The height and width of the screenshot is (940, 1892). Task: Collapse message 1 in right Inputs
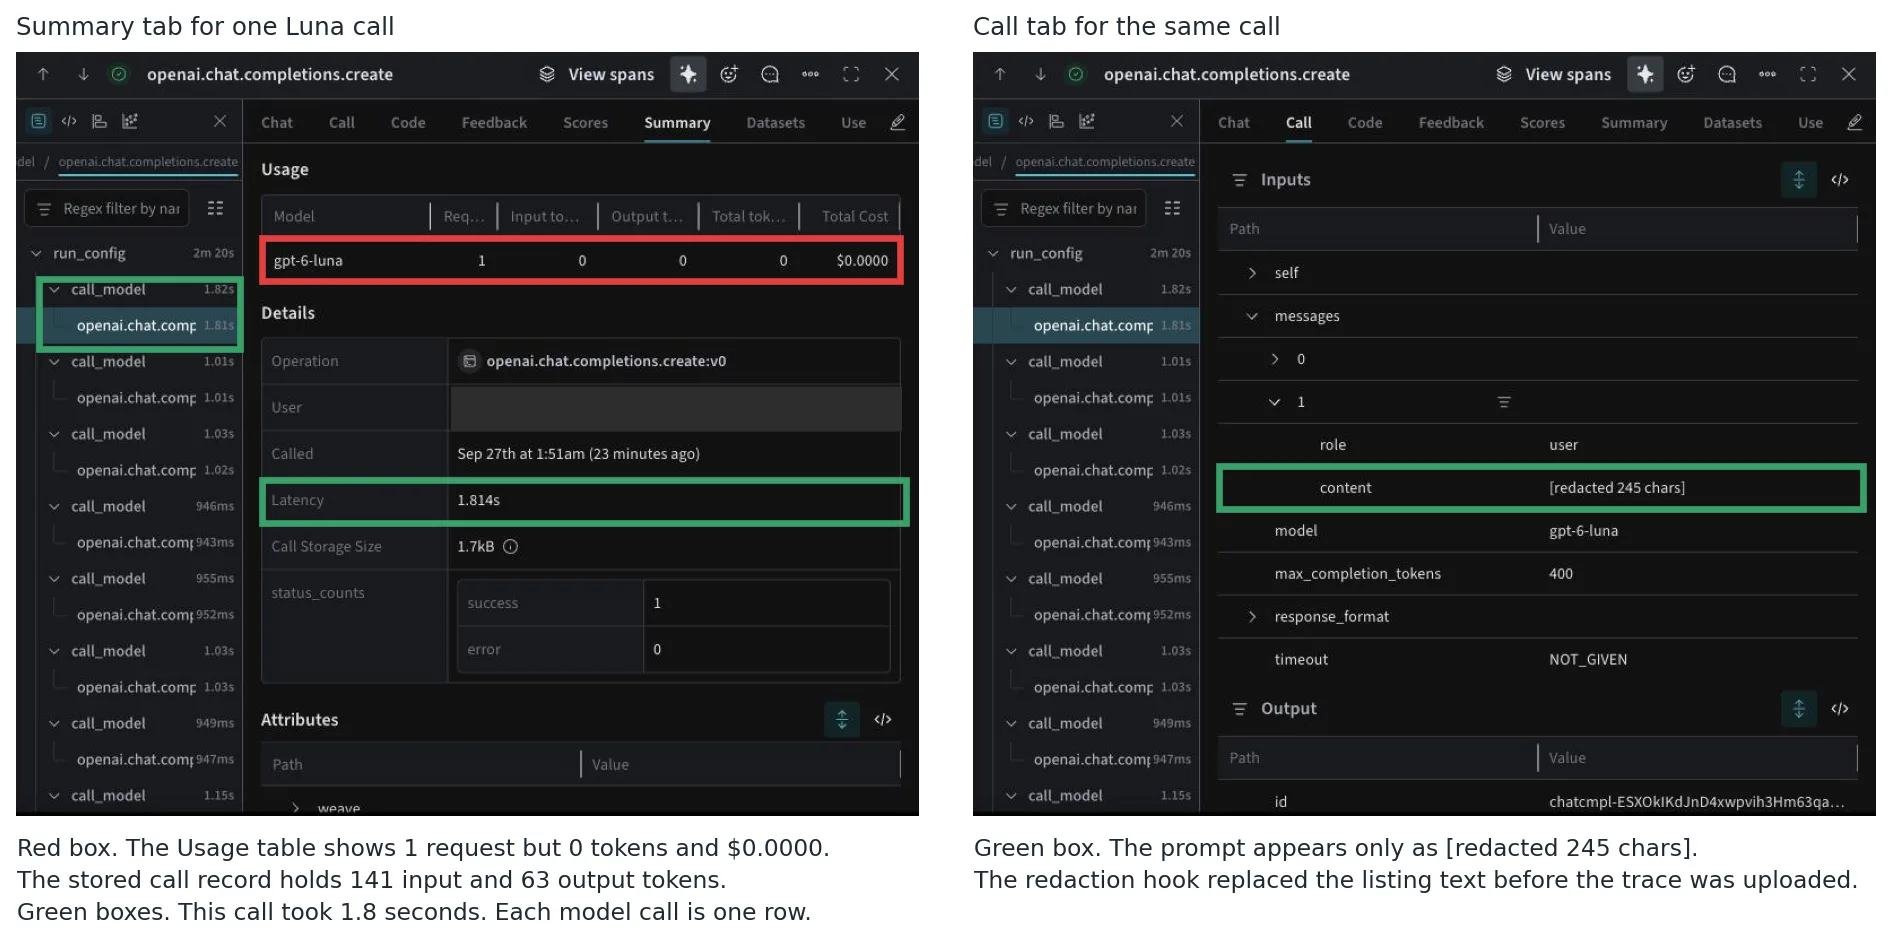tap(1275, 402)
